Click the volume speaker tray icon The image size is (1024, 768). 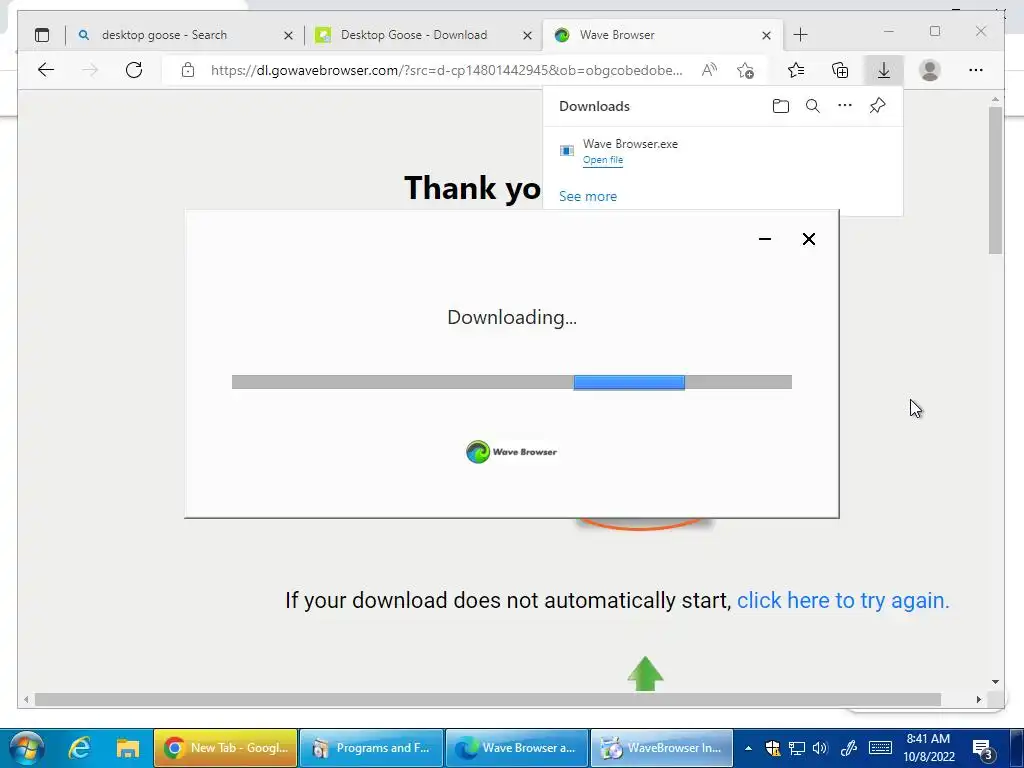click(x=820, y=748)
